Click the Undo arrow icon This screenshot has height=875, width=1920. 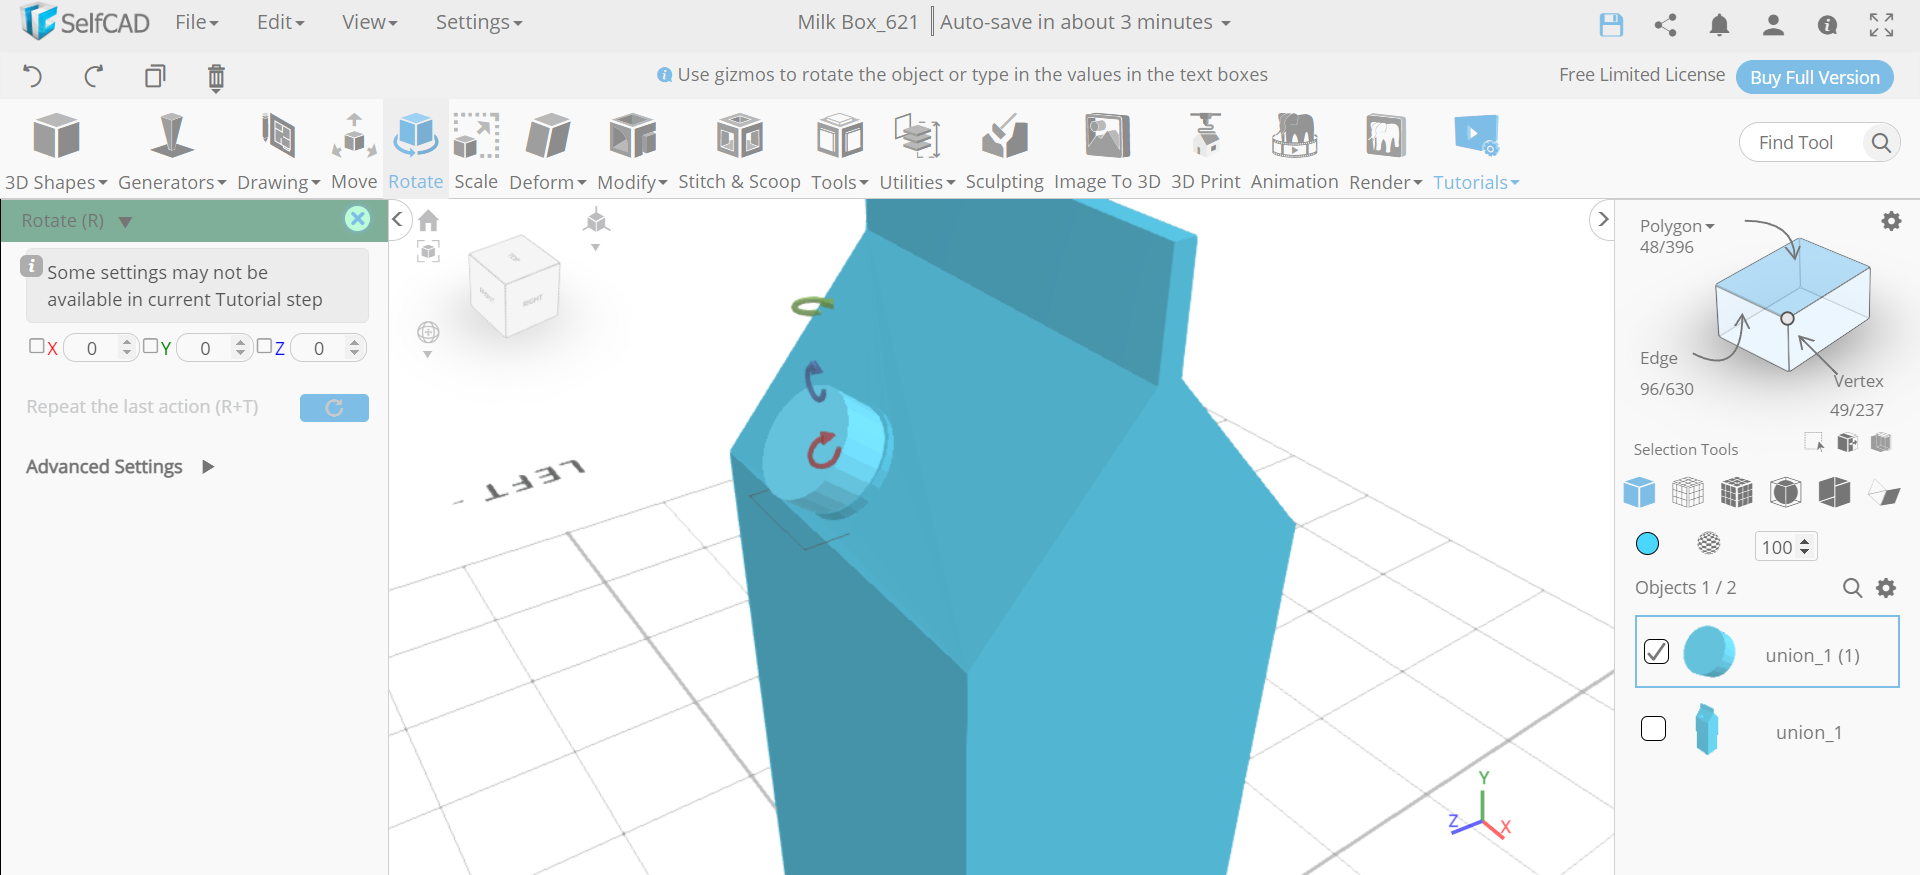[32, 76]
